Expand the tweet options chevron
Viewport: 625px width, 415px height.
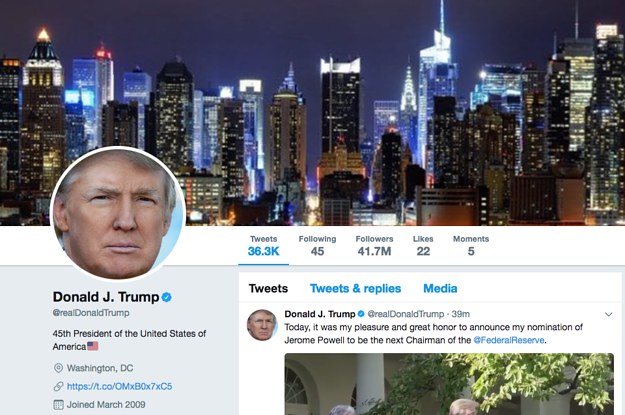[x=609, y=315]
